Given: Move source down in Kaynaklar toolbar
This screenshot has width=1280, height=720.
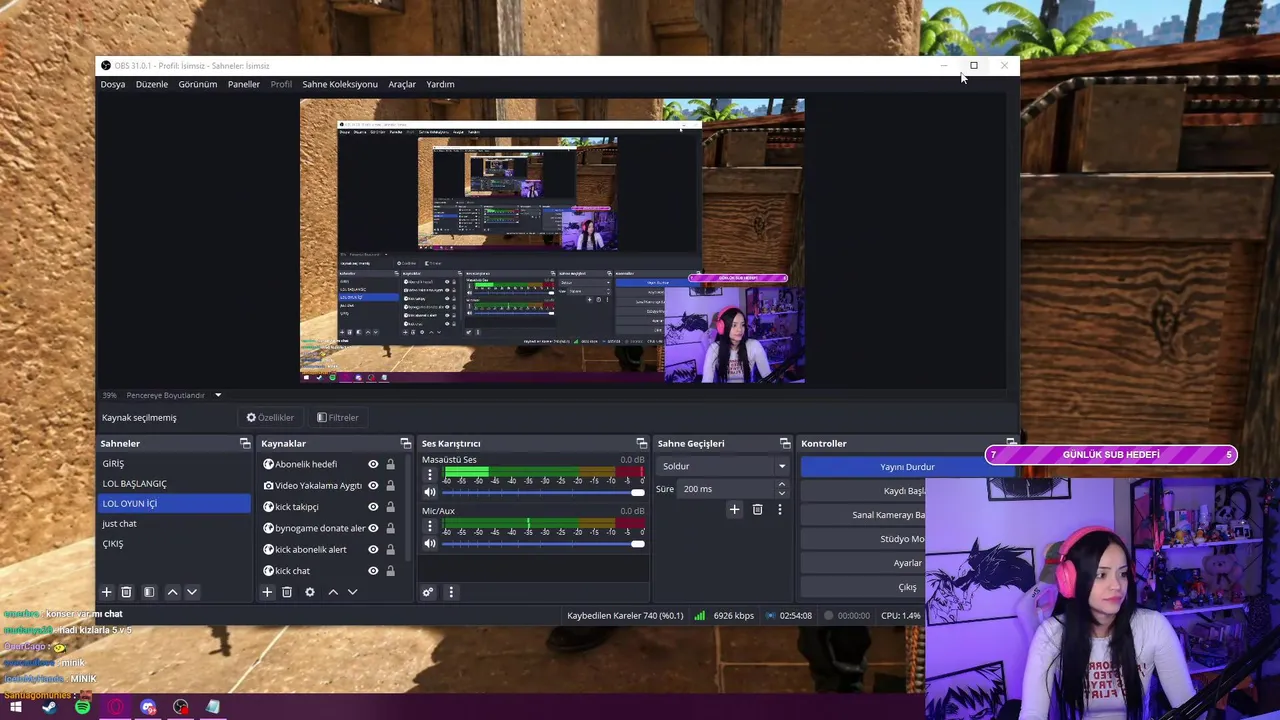Looking at the screenshot, I should 352,592.
